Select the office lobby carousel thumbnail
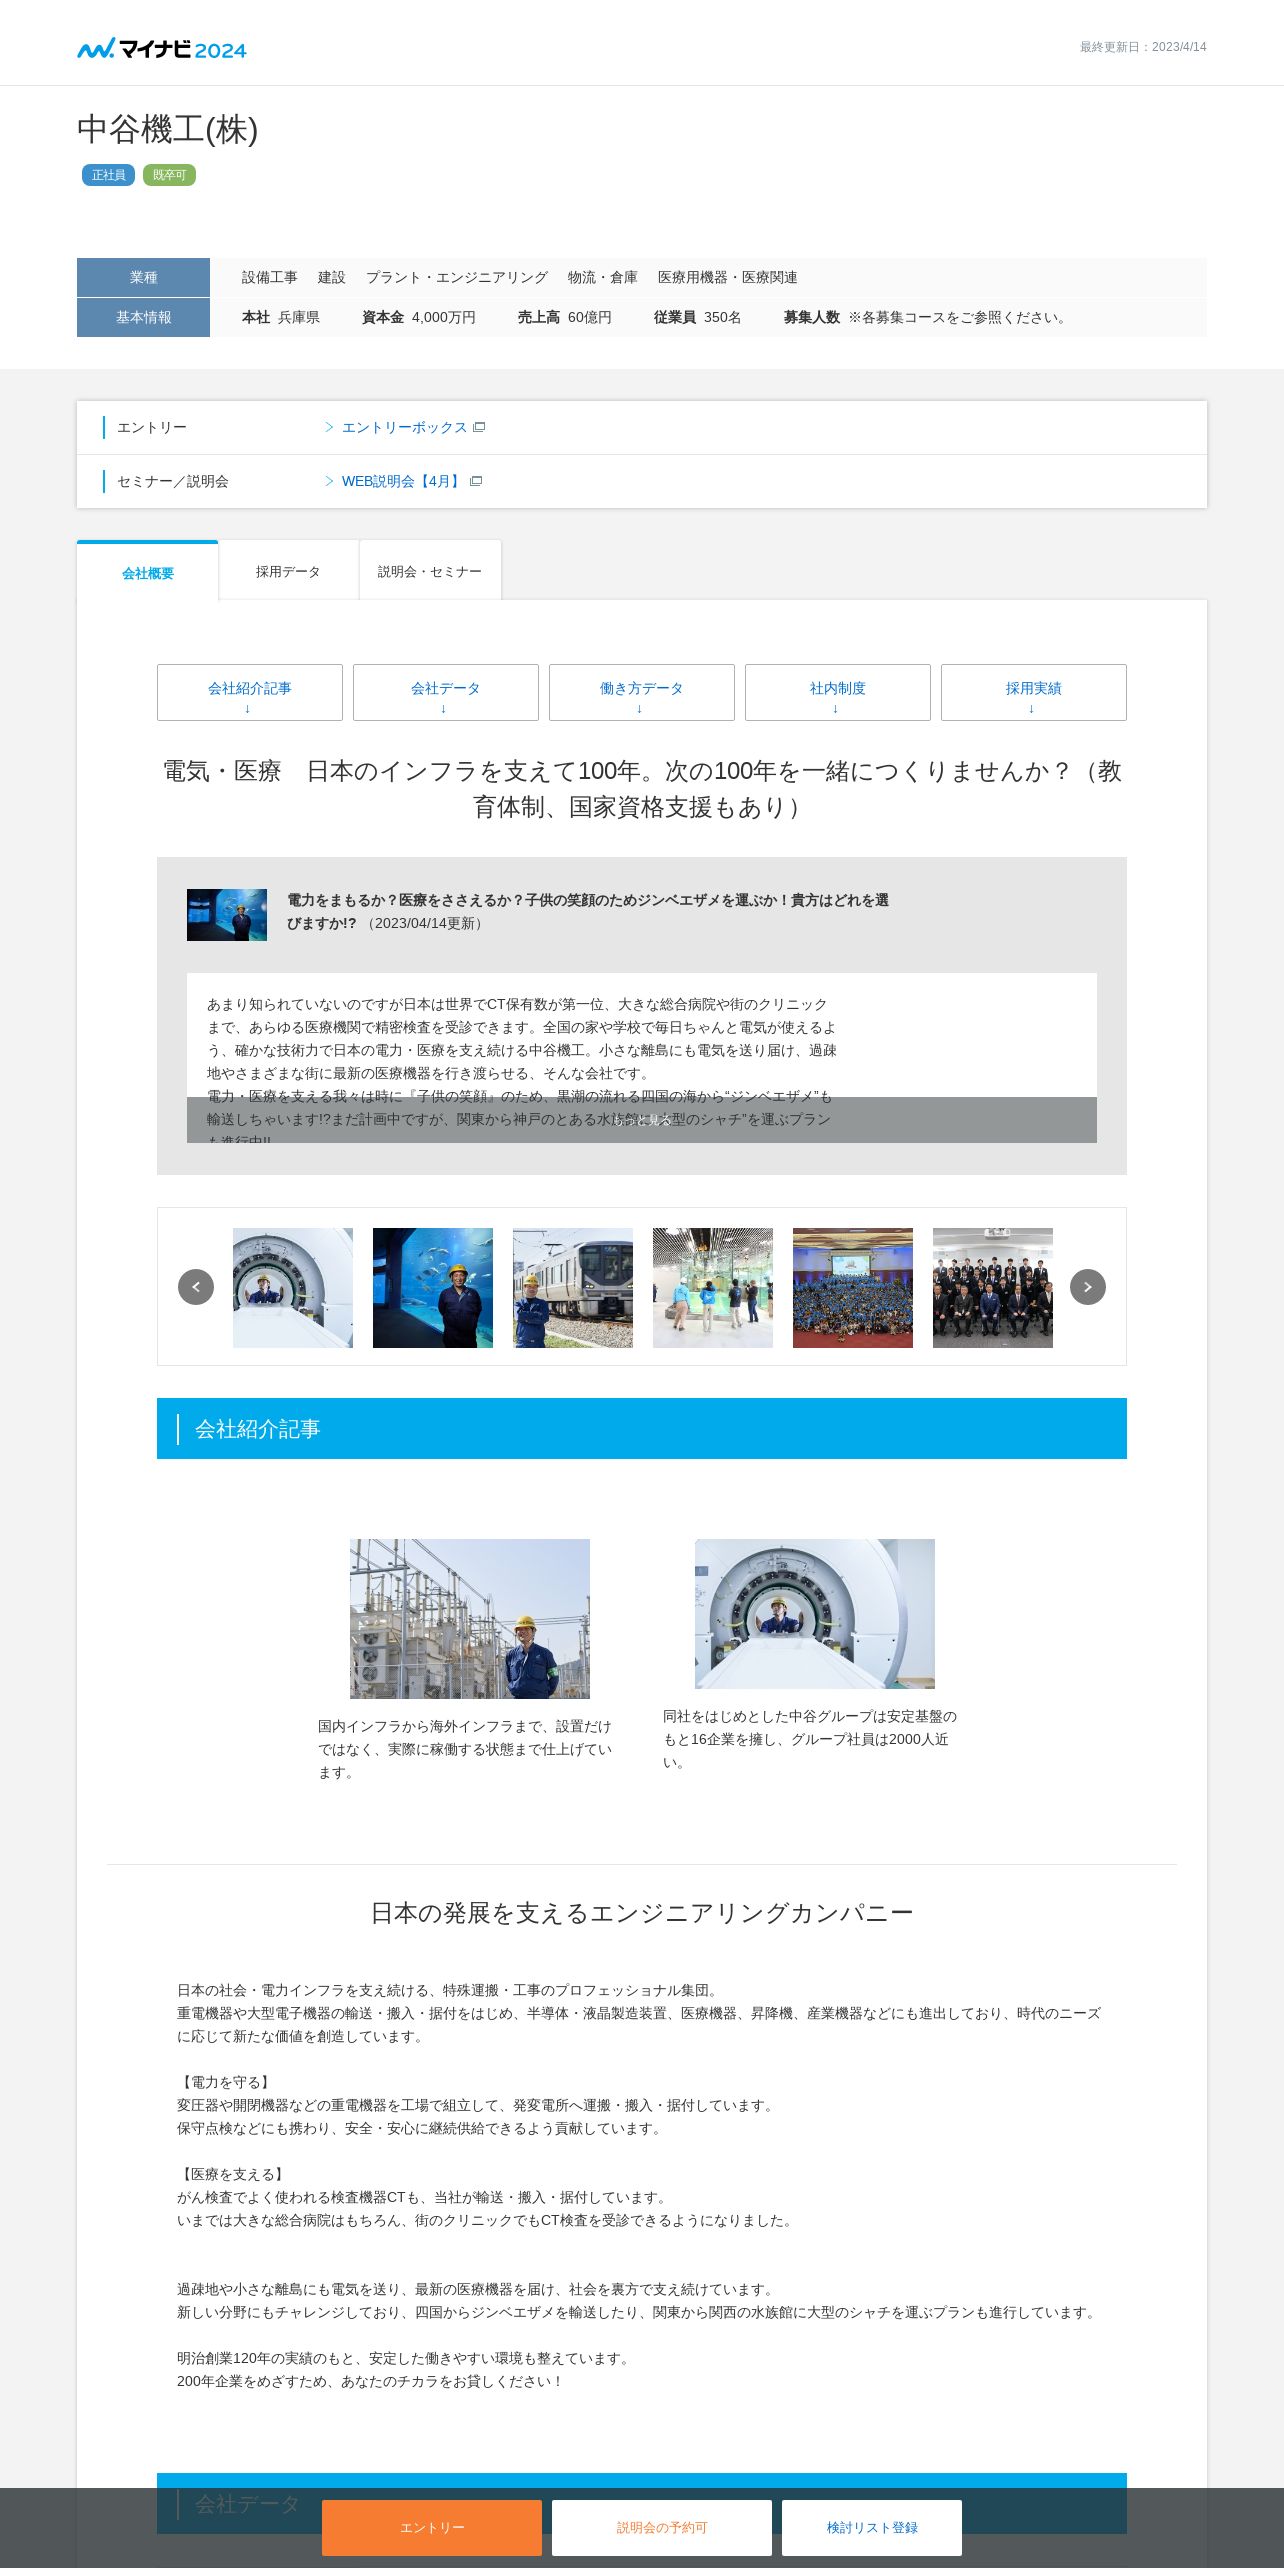This screenshot has height=2568, width=1284. tap(713, 1288)
